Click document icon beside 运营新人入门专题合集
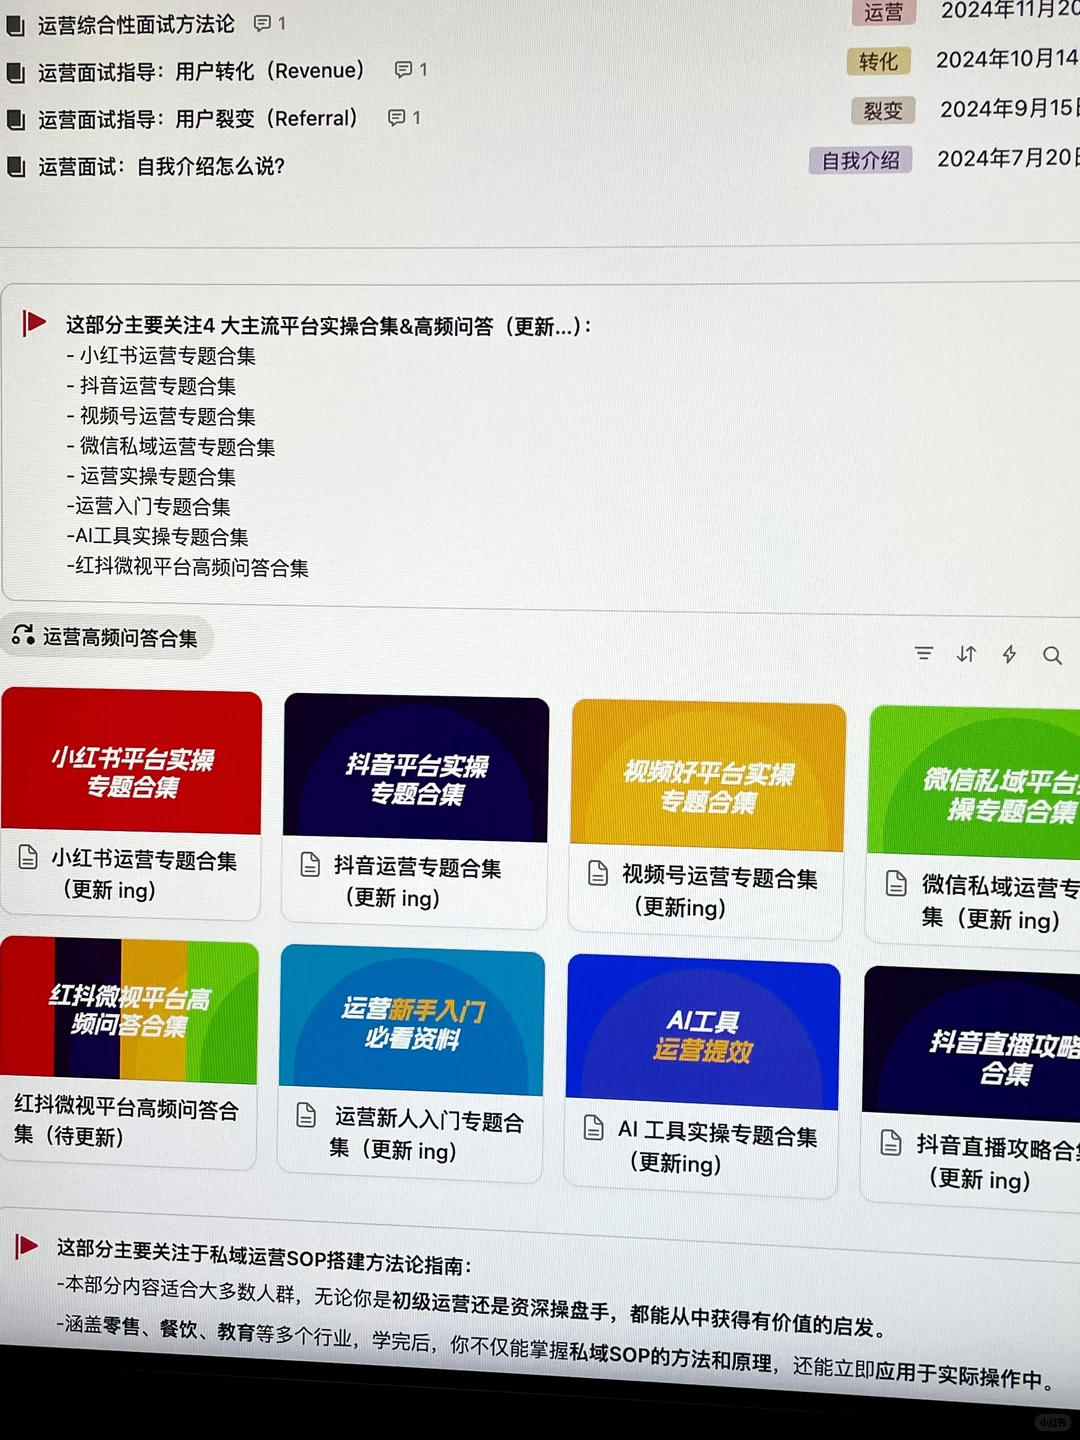1080x1440 pixels. coord(306,1116)
